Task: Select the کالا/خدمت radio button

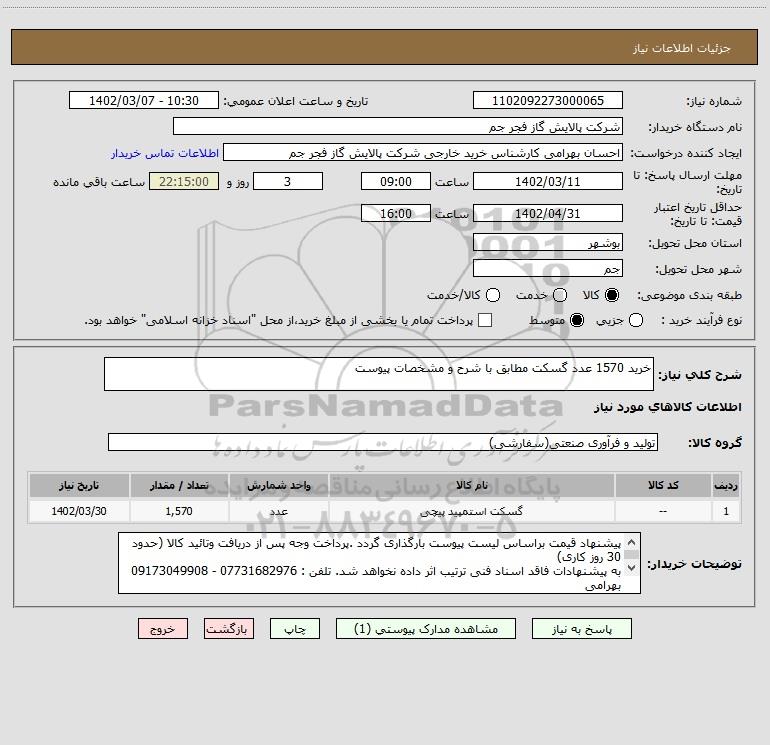Action: tap(493, 295)
